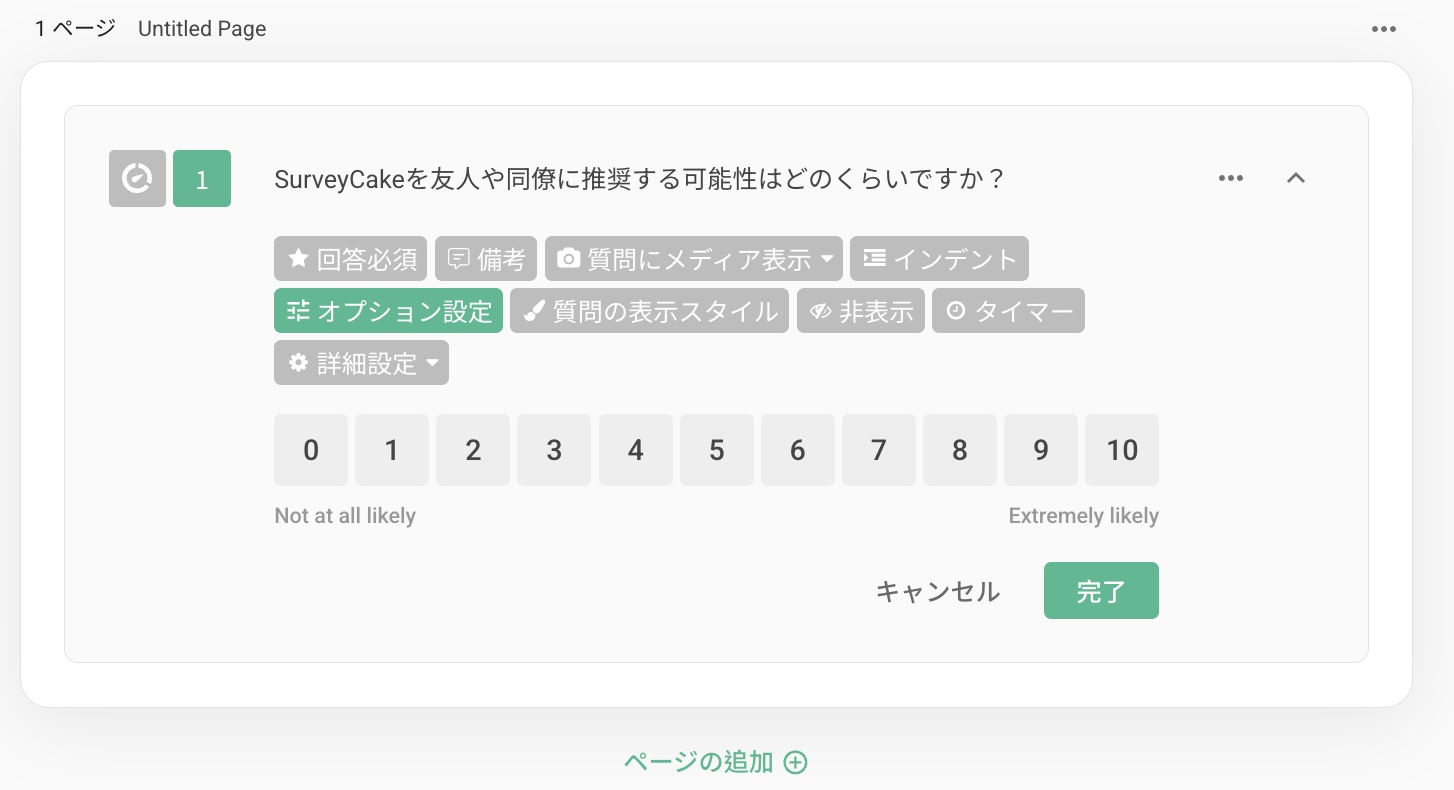Open 質問の表示スタイル display style settings
This screenshot has width=1454, height=790.
[650, 311]
